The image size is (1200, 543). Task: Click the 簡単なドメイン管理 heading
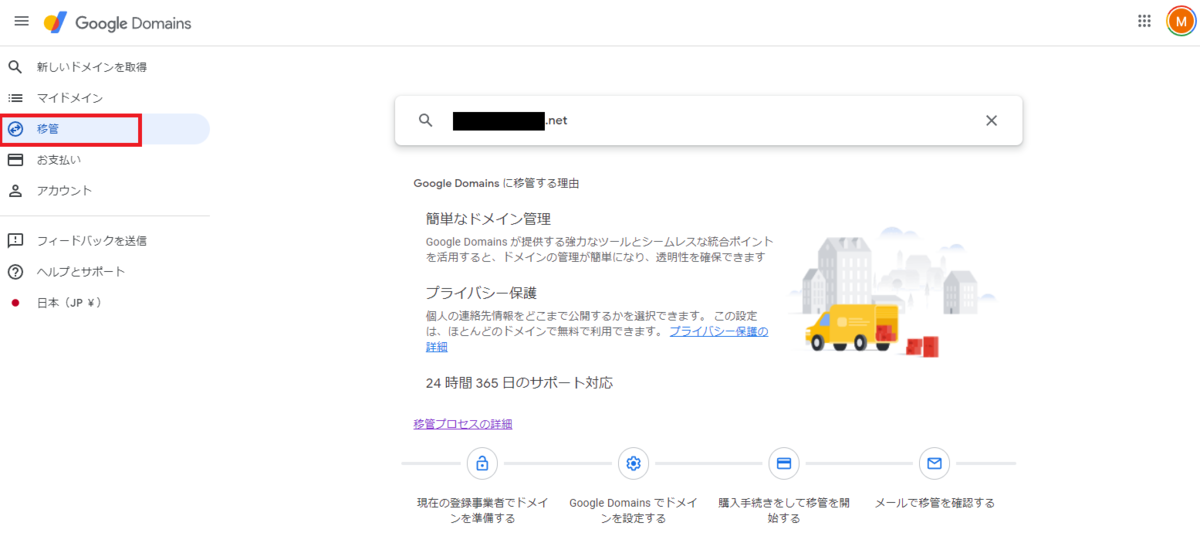coord(488,218)
